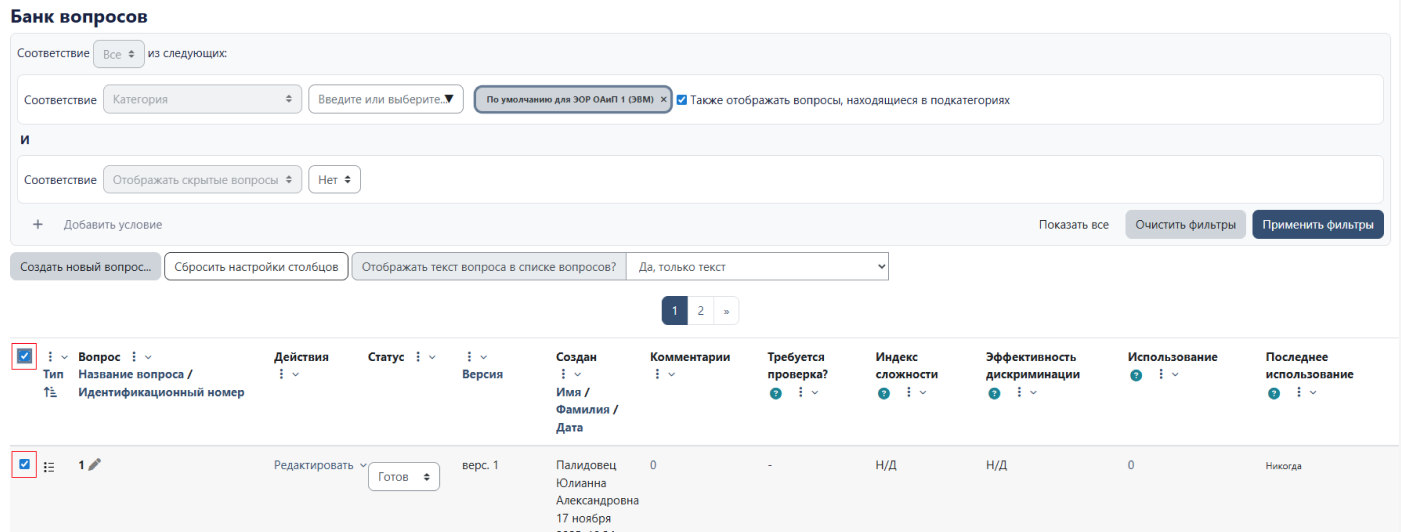The height and width of the screenshot is (532, 1401).
Task: Sort by the 'Имя' header link
Action: (569, 393)
